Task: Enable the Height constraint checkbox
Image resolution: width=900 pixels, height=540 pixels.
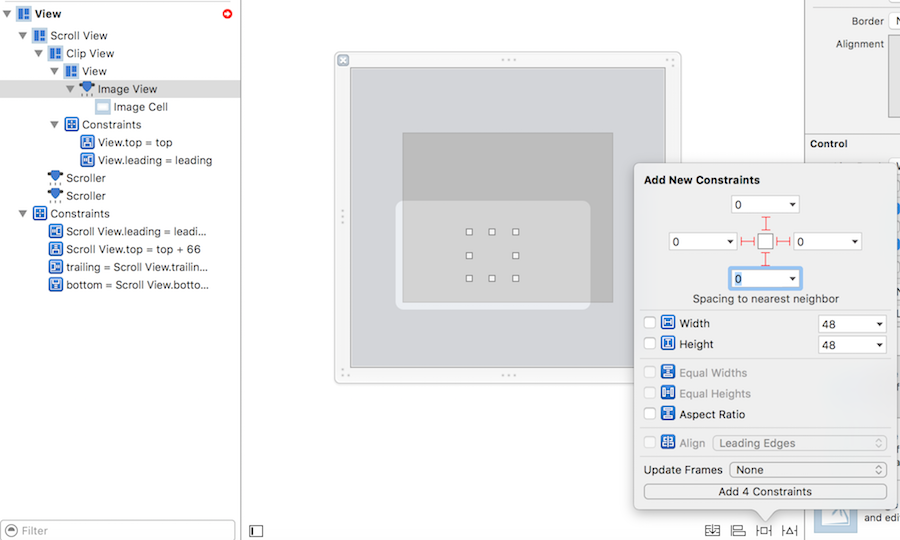Action: click(x=650, y=344)
